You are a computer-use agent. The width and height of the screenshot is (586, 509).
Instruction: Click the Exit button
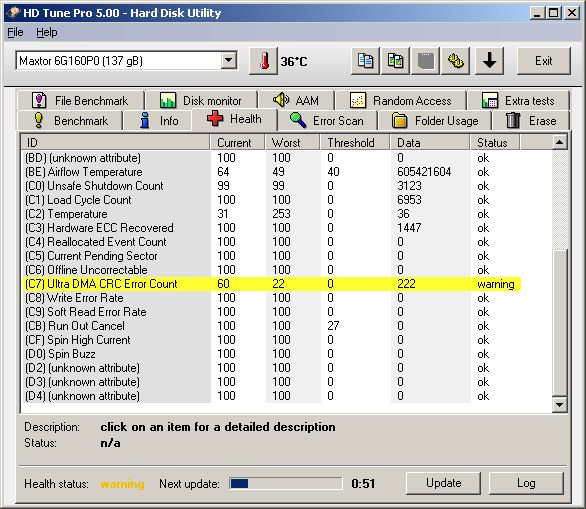[x=543, y=61]
